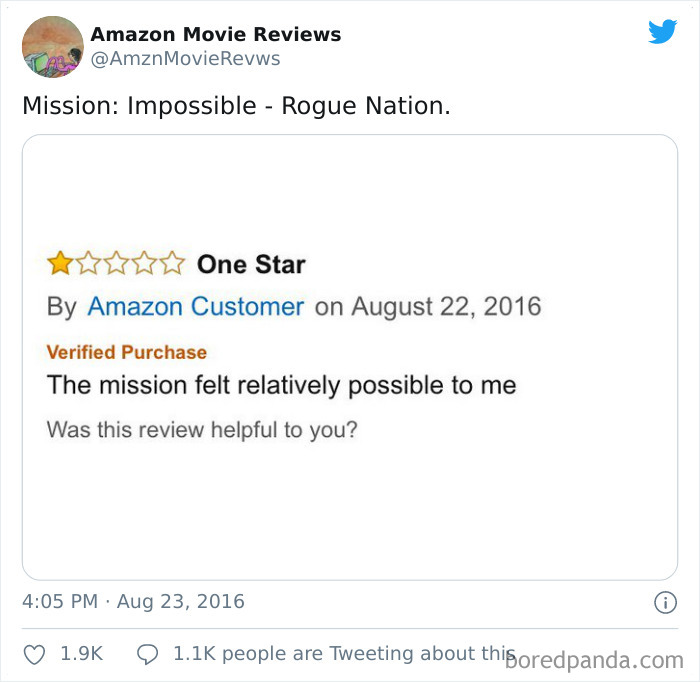Click the review text about the mission
Screen dimensions: 700x682
(x=282, y=385)
